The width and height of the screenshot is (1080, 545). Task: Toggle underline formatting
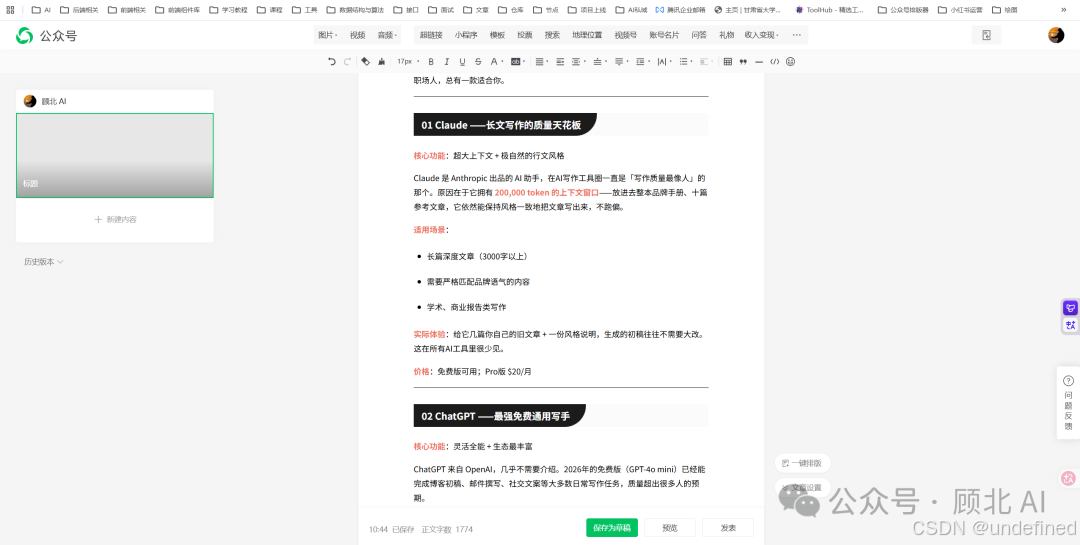click(x=462, y=61)
